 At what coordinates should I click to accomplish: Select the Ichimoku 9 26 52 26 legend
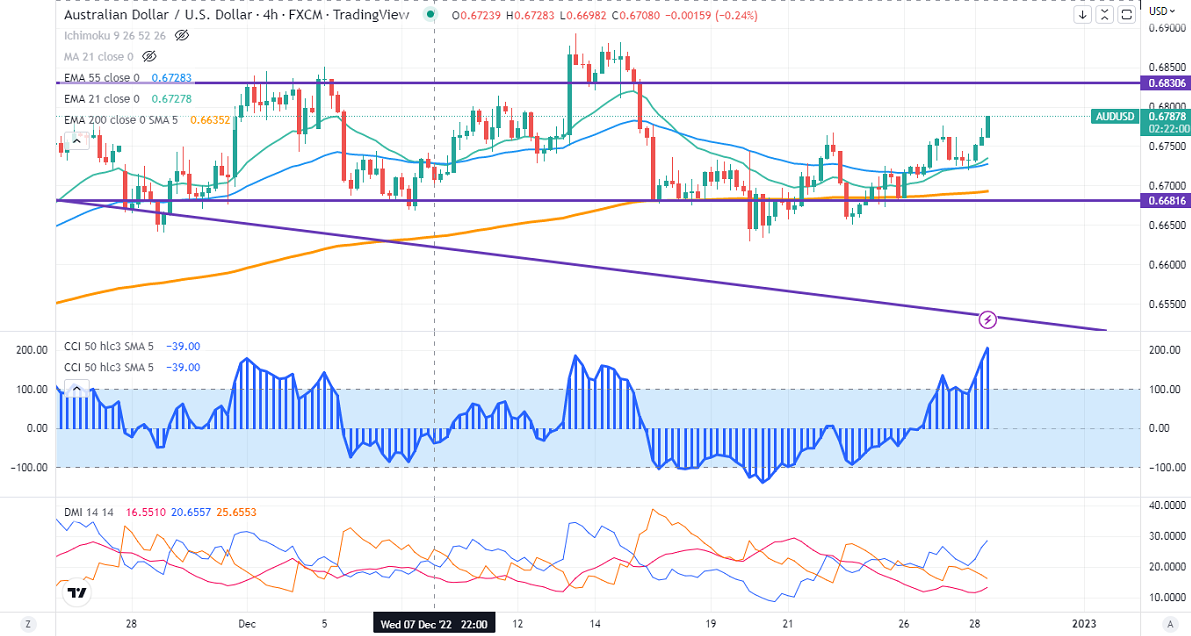(x=115, y=35)
